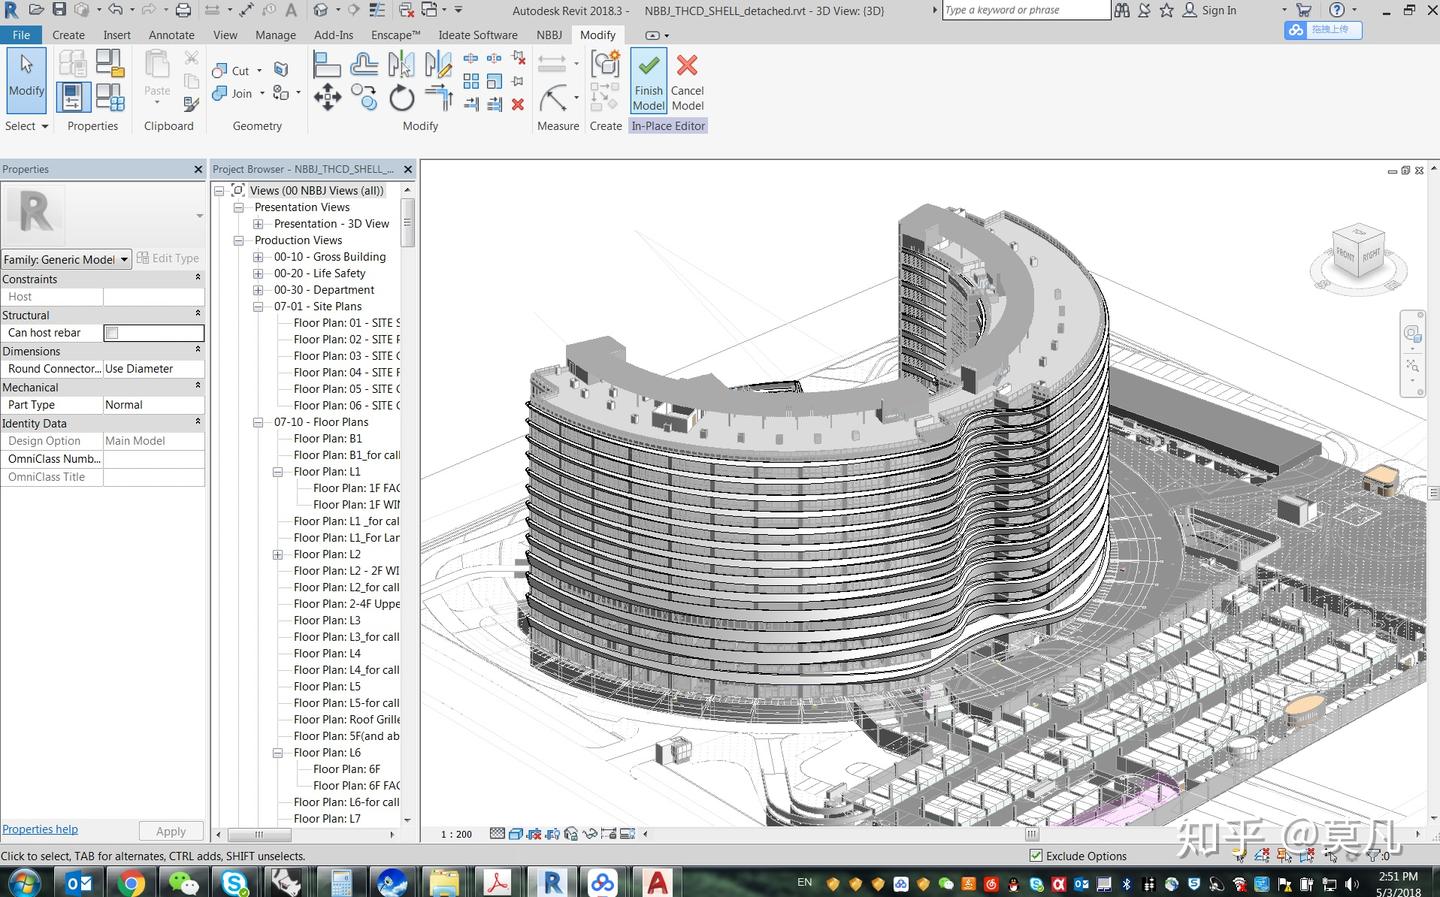
Task: Collapse the Production Views node
Action: [x=238, y=241]
